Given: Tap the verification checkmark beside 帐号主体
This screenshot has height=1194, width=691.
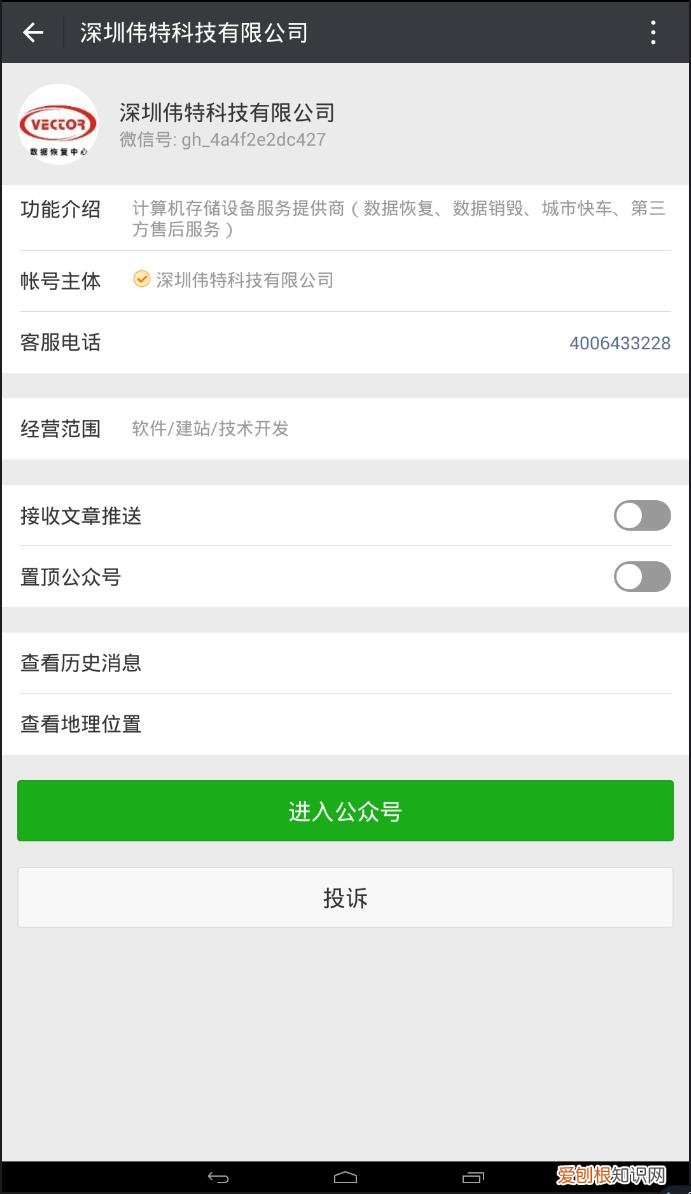Looking at the screenshot, I should point(141,279).
